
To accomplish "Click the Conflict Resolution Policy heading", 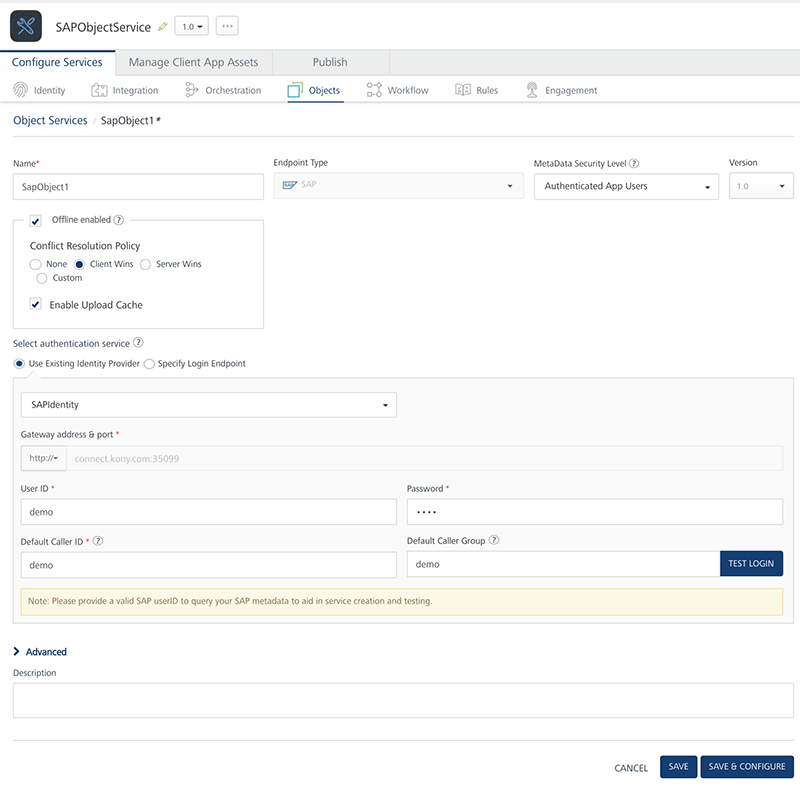I will 85,246.
